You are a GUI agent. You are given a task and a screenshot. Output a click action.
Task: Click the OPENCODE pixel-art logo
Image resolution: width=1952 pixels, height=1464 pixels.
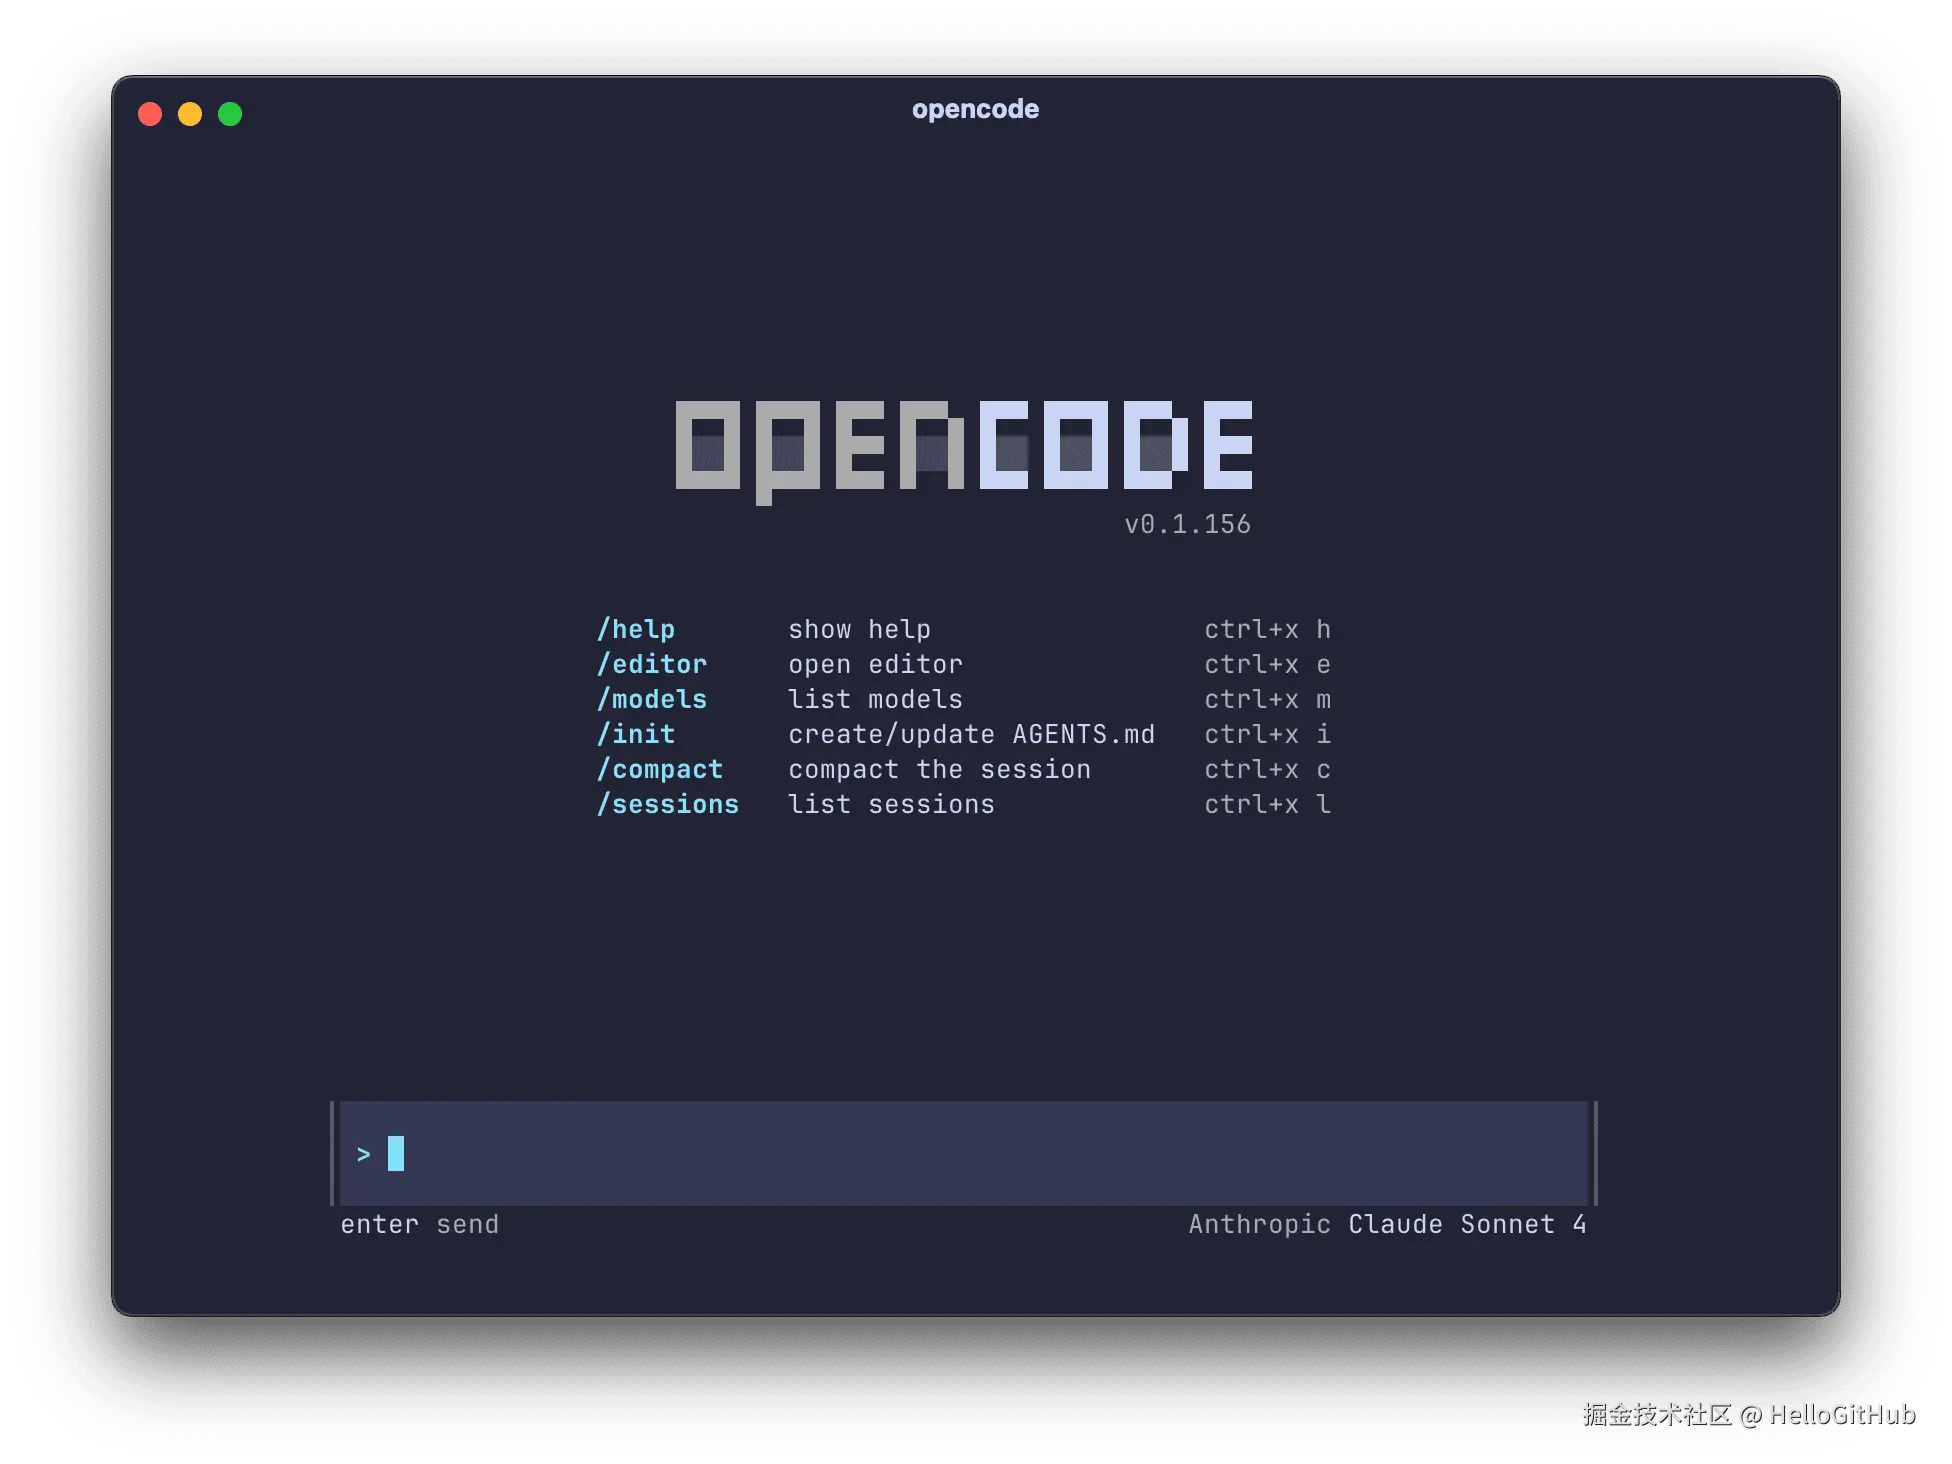[964, 446]
